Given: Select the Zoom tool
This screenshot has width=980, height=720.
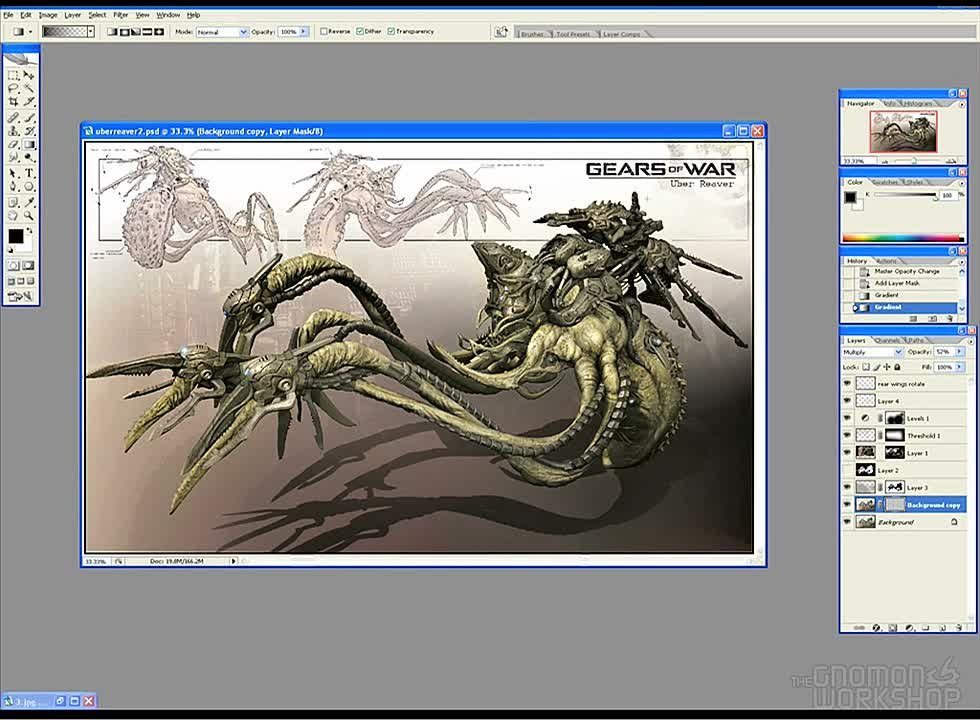Looking at the screenshot, I should point(29,216).
